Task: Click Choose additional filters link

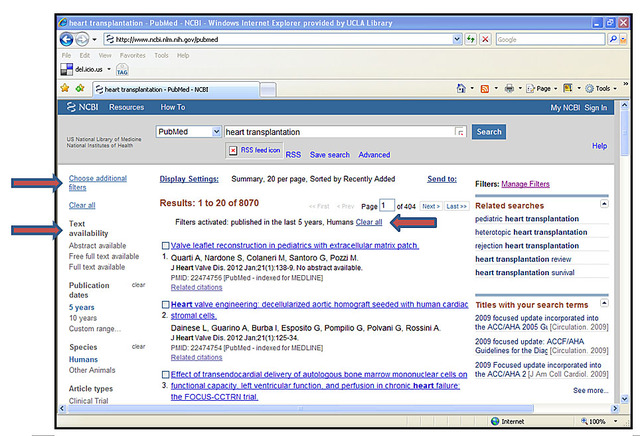Action: click(x=98, y=183)
